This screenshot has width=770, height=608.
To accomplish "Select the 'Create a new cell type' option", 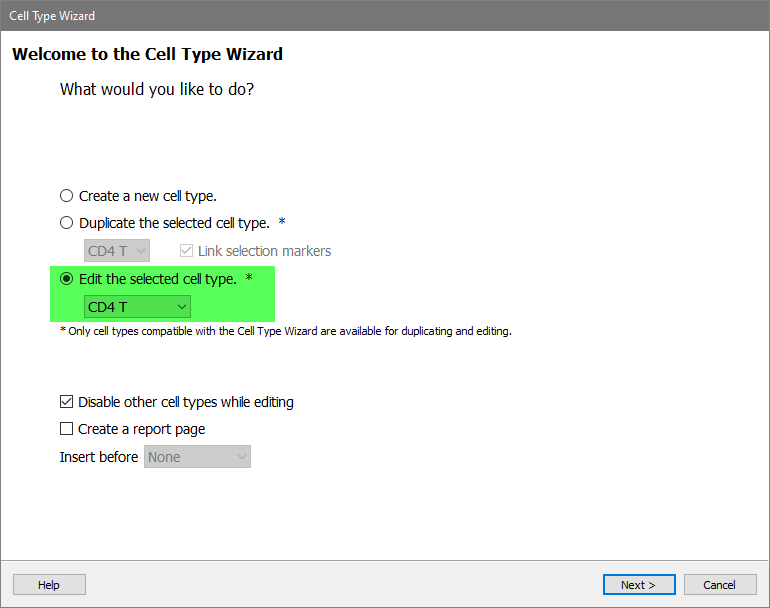I will pyautogui.click(x=67, y=196).
